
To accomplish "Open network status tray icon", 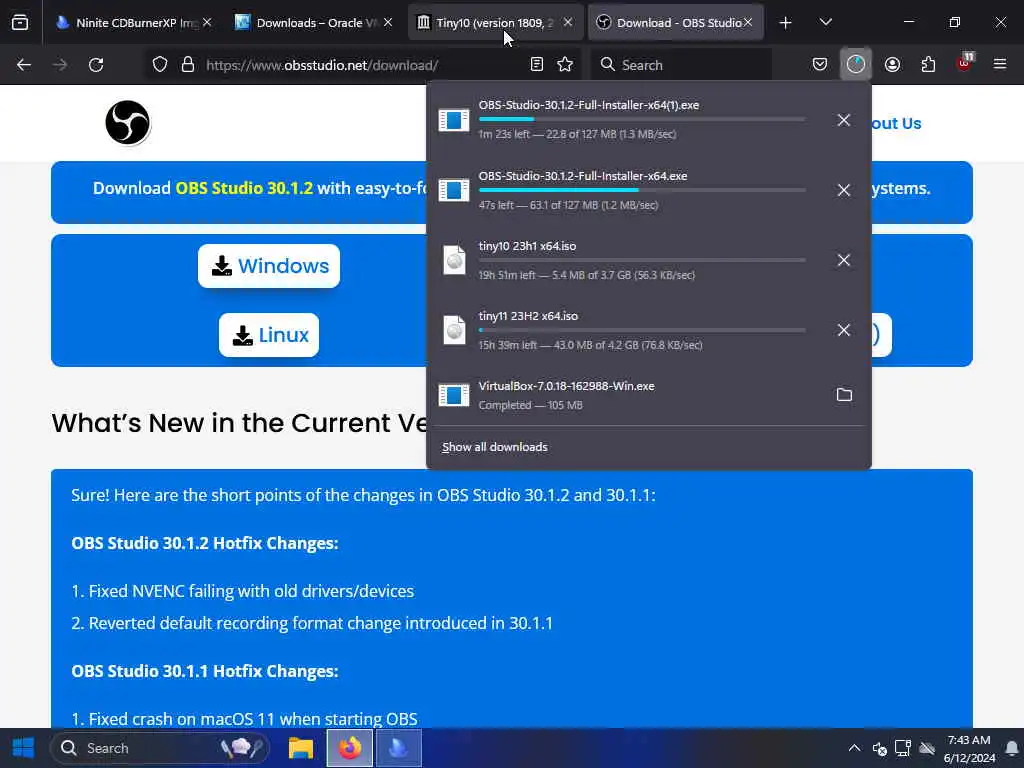I will (x=903, y=748).
